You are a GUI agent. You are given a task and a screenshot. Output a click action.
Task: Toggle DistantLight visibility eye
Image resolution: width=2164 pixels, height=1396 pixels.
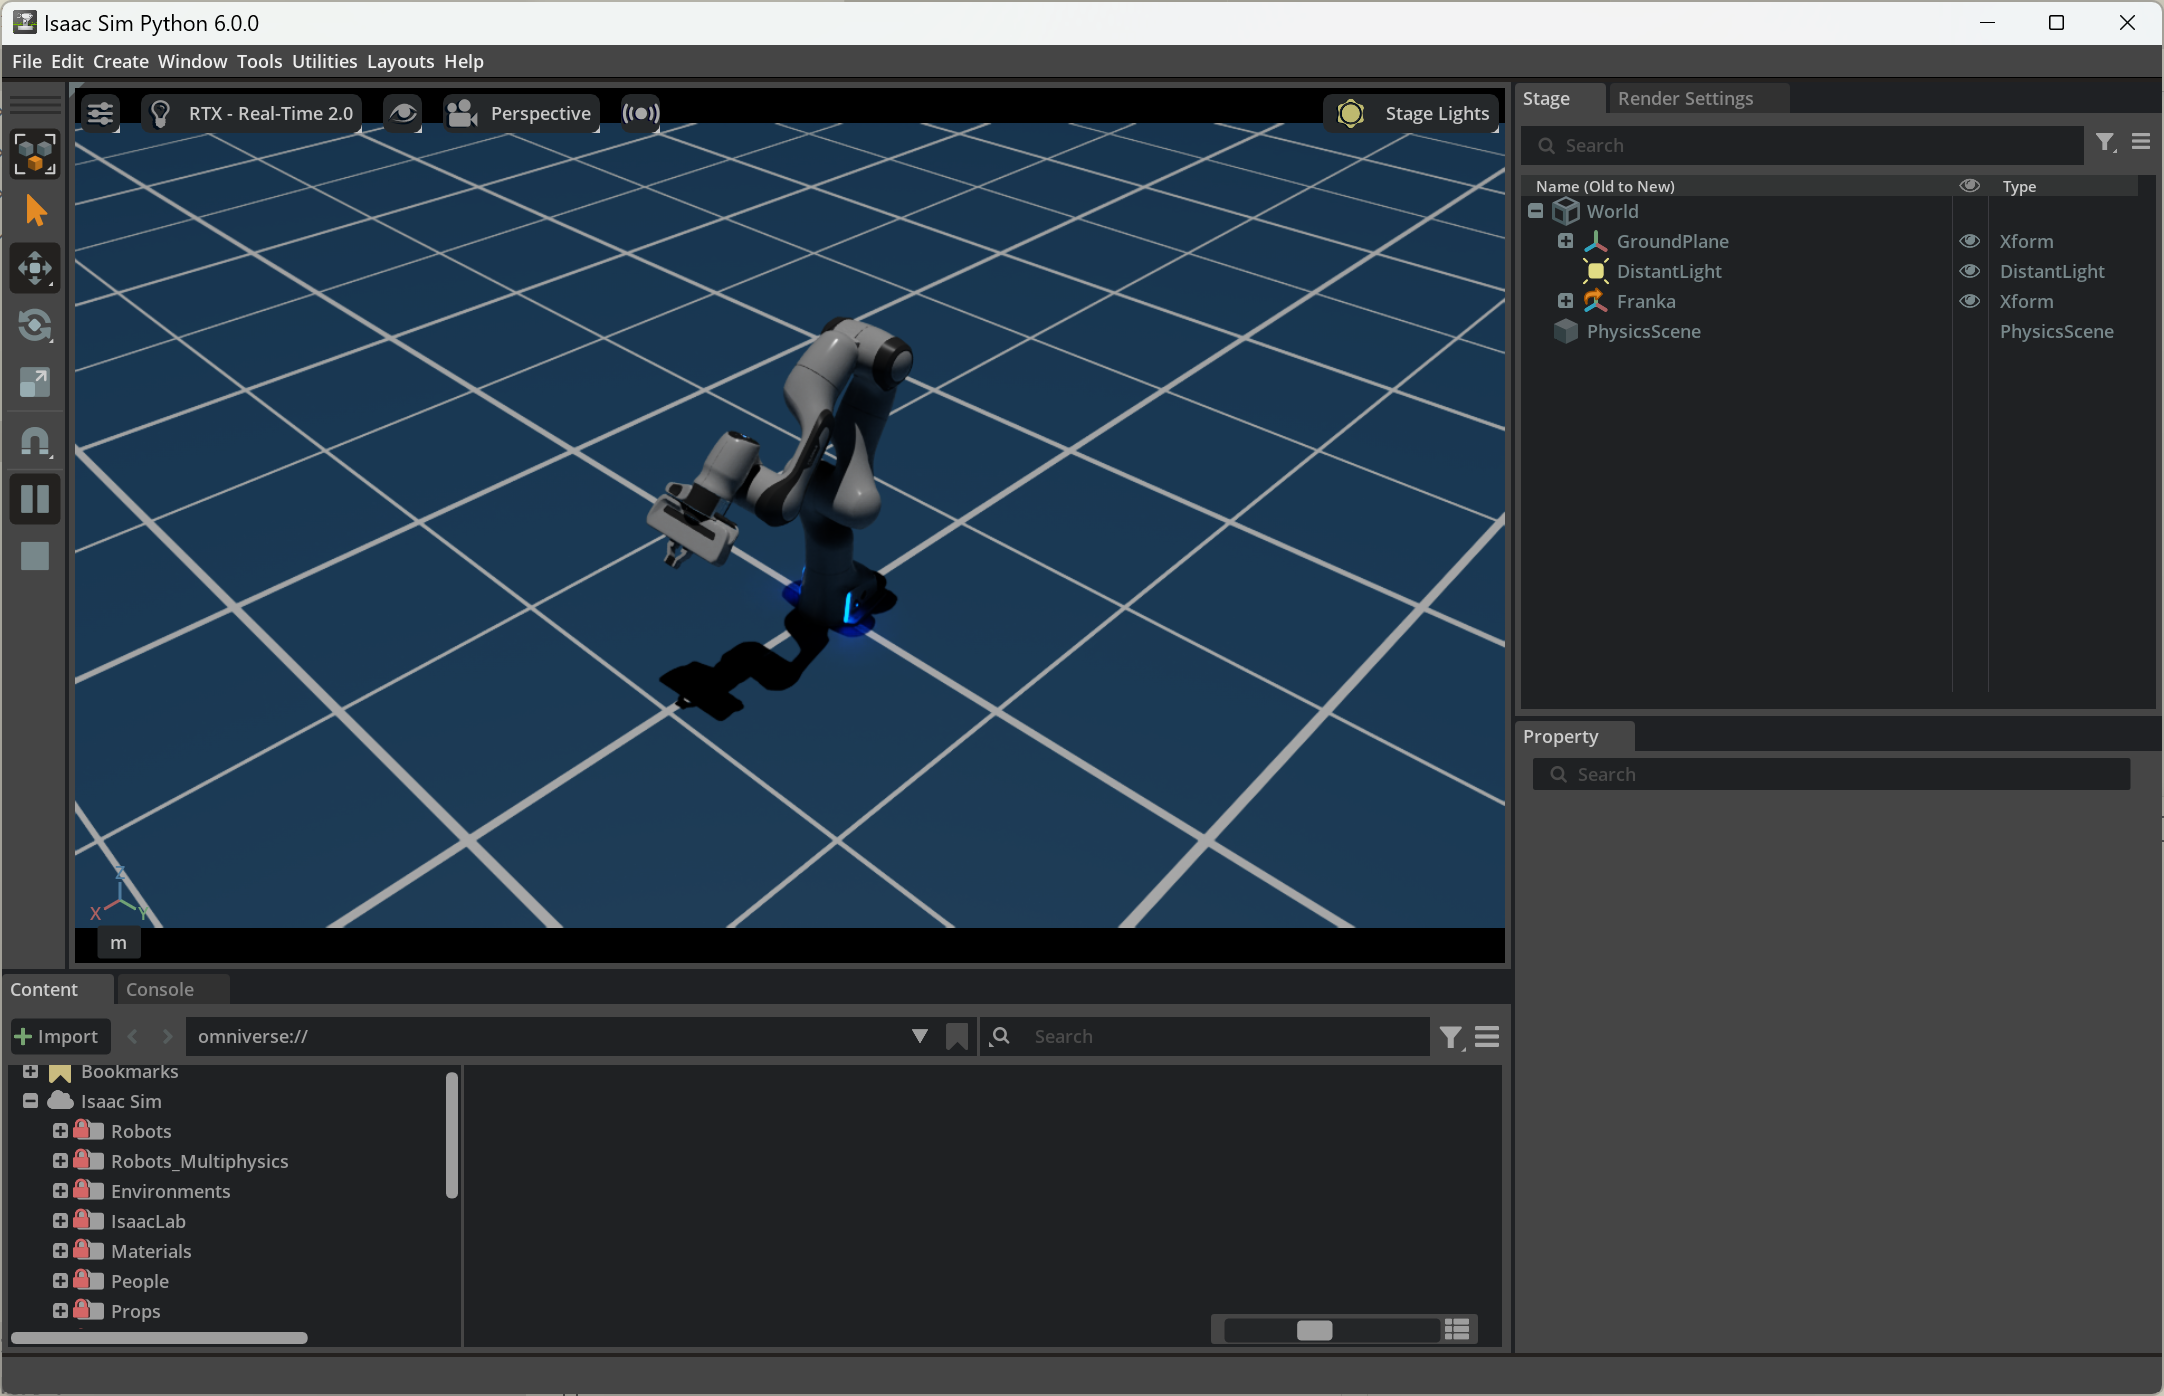(x=1969, y=271)
